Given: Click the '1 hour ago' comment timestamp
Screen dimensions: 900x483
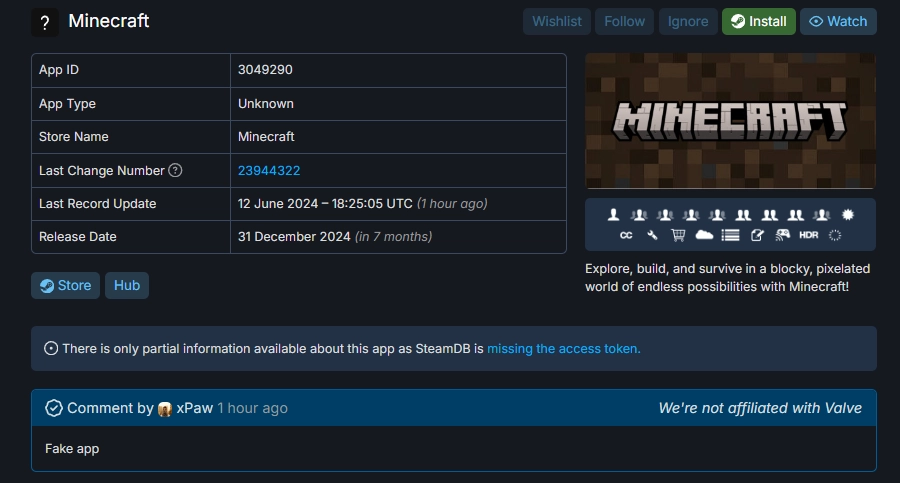Looking at the screenshot, I should 253,408.
